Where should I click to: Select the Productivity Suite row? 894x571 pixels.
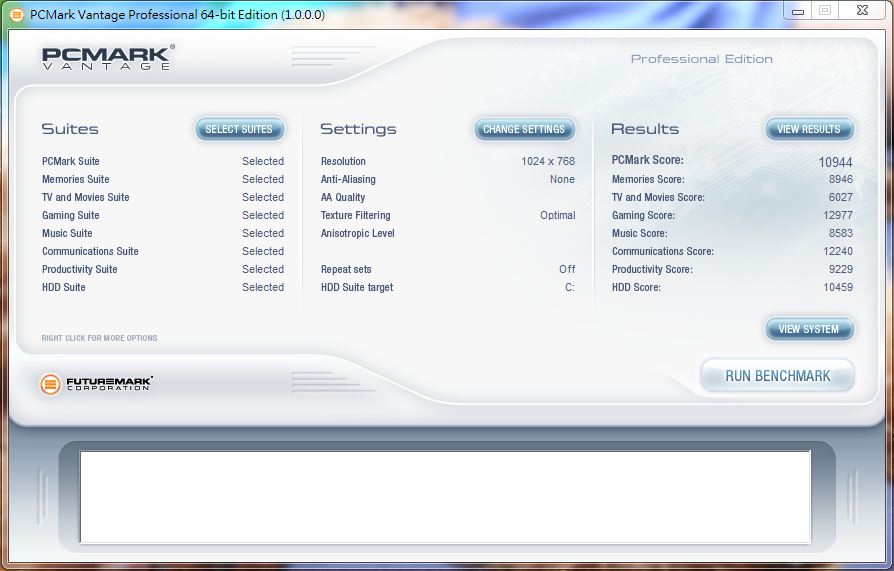162,269
